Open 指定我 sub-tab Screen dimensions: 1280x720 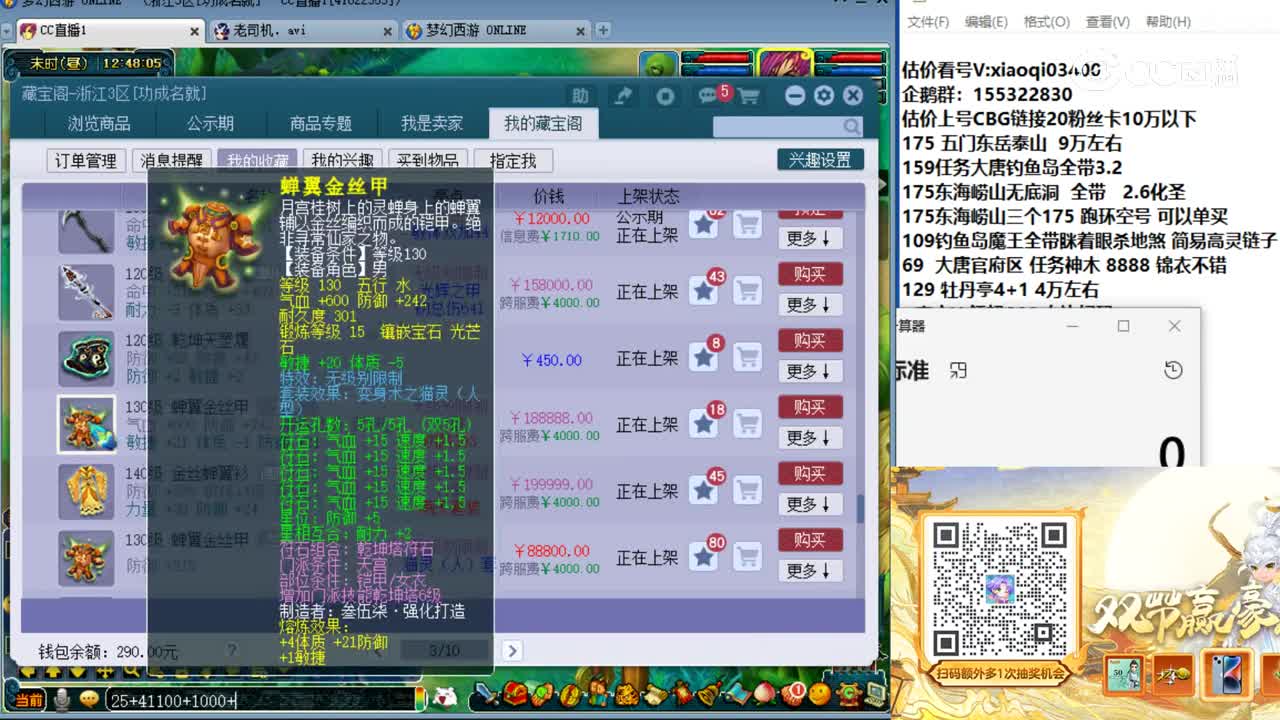point(513,160)
